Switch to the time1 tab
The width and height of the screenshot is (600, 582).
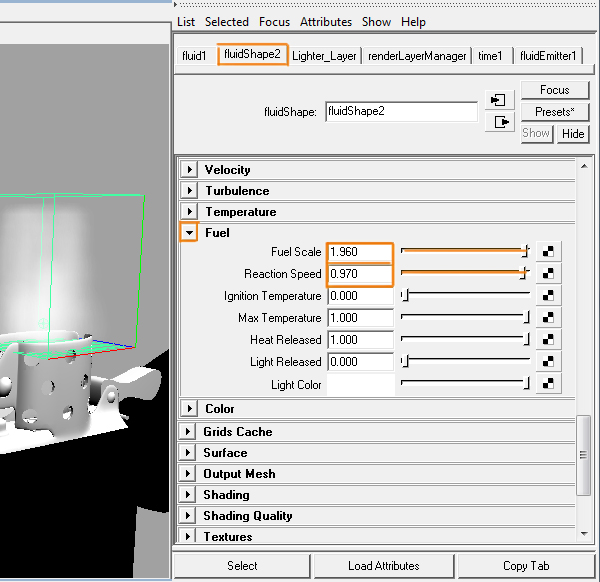click(490, 56)
